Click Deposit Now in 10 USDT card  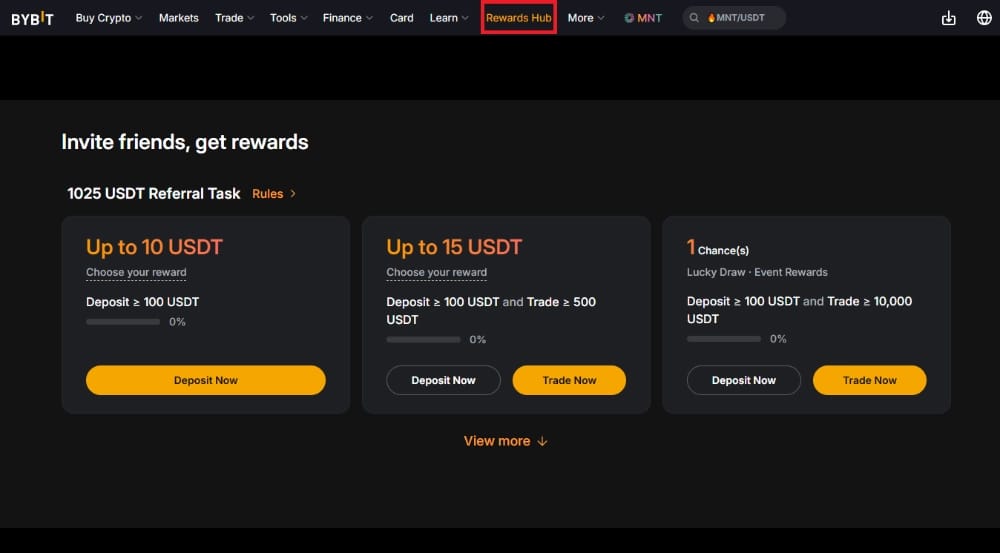coord(205,380)
